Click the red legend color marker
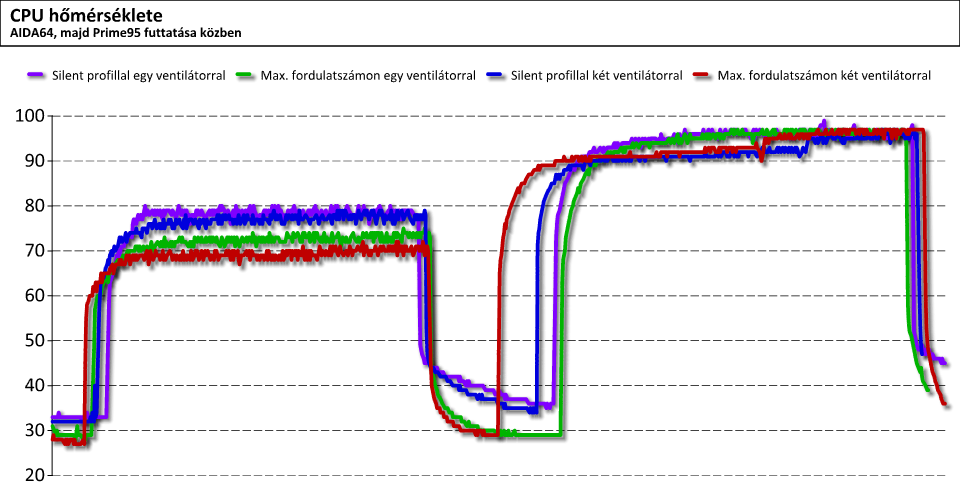Image resolution: width=960 pixels, height=500 pixels. point(702,75)
